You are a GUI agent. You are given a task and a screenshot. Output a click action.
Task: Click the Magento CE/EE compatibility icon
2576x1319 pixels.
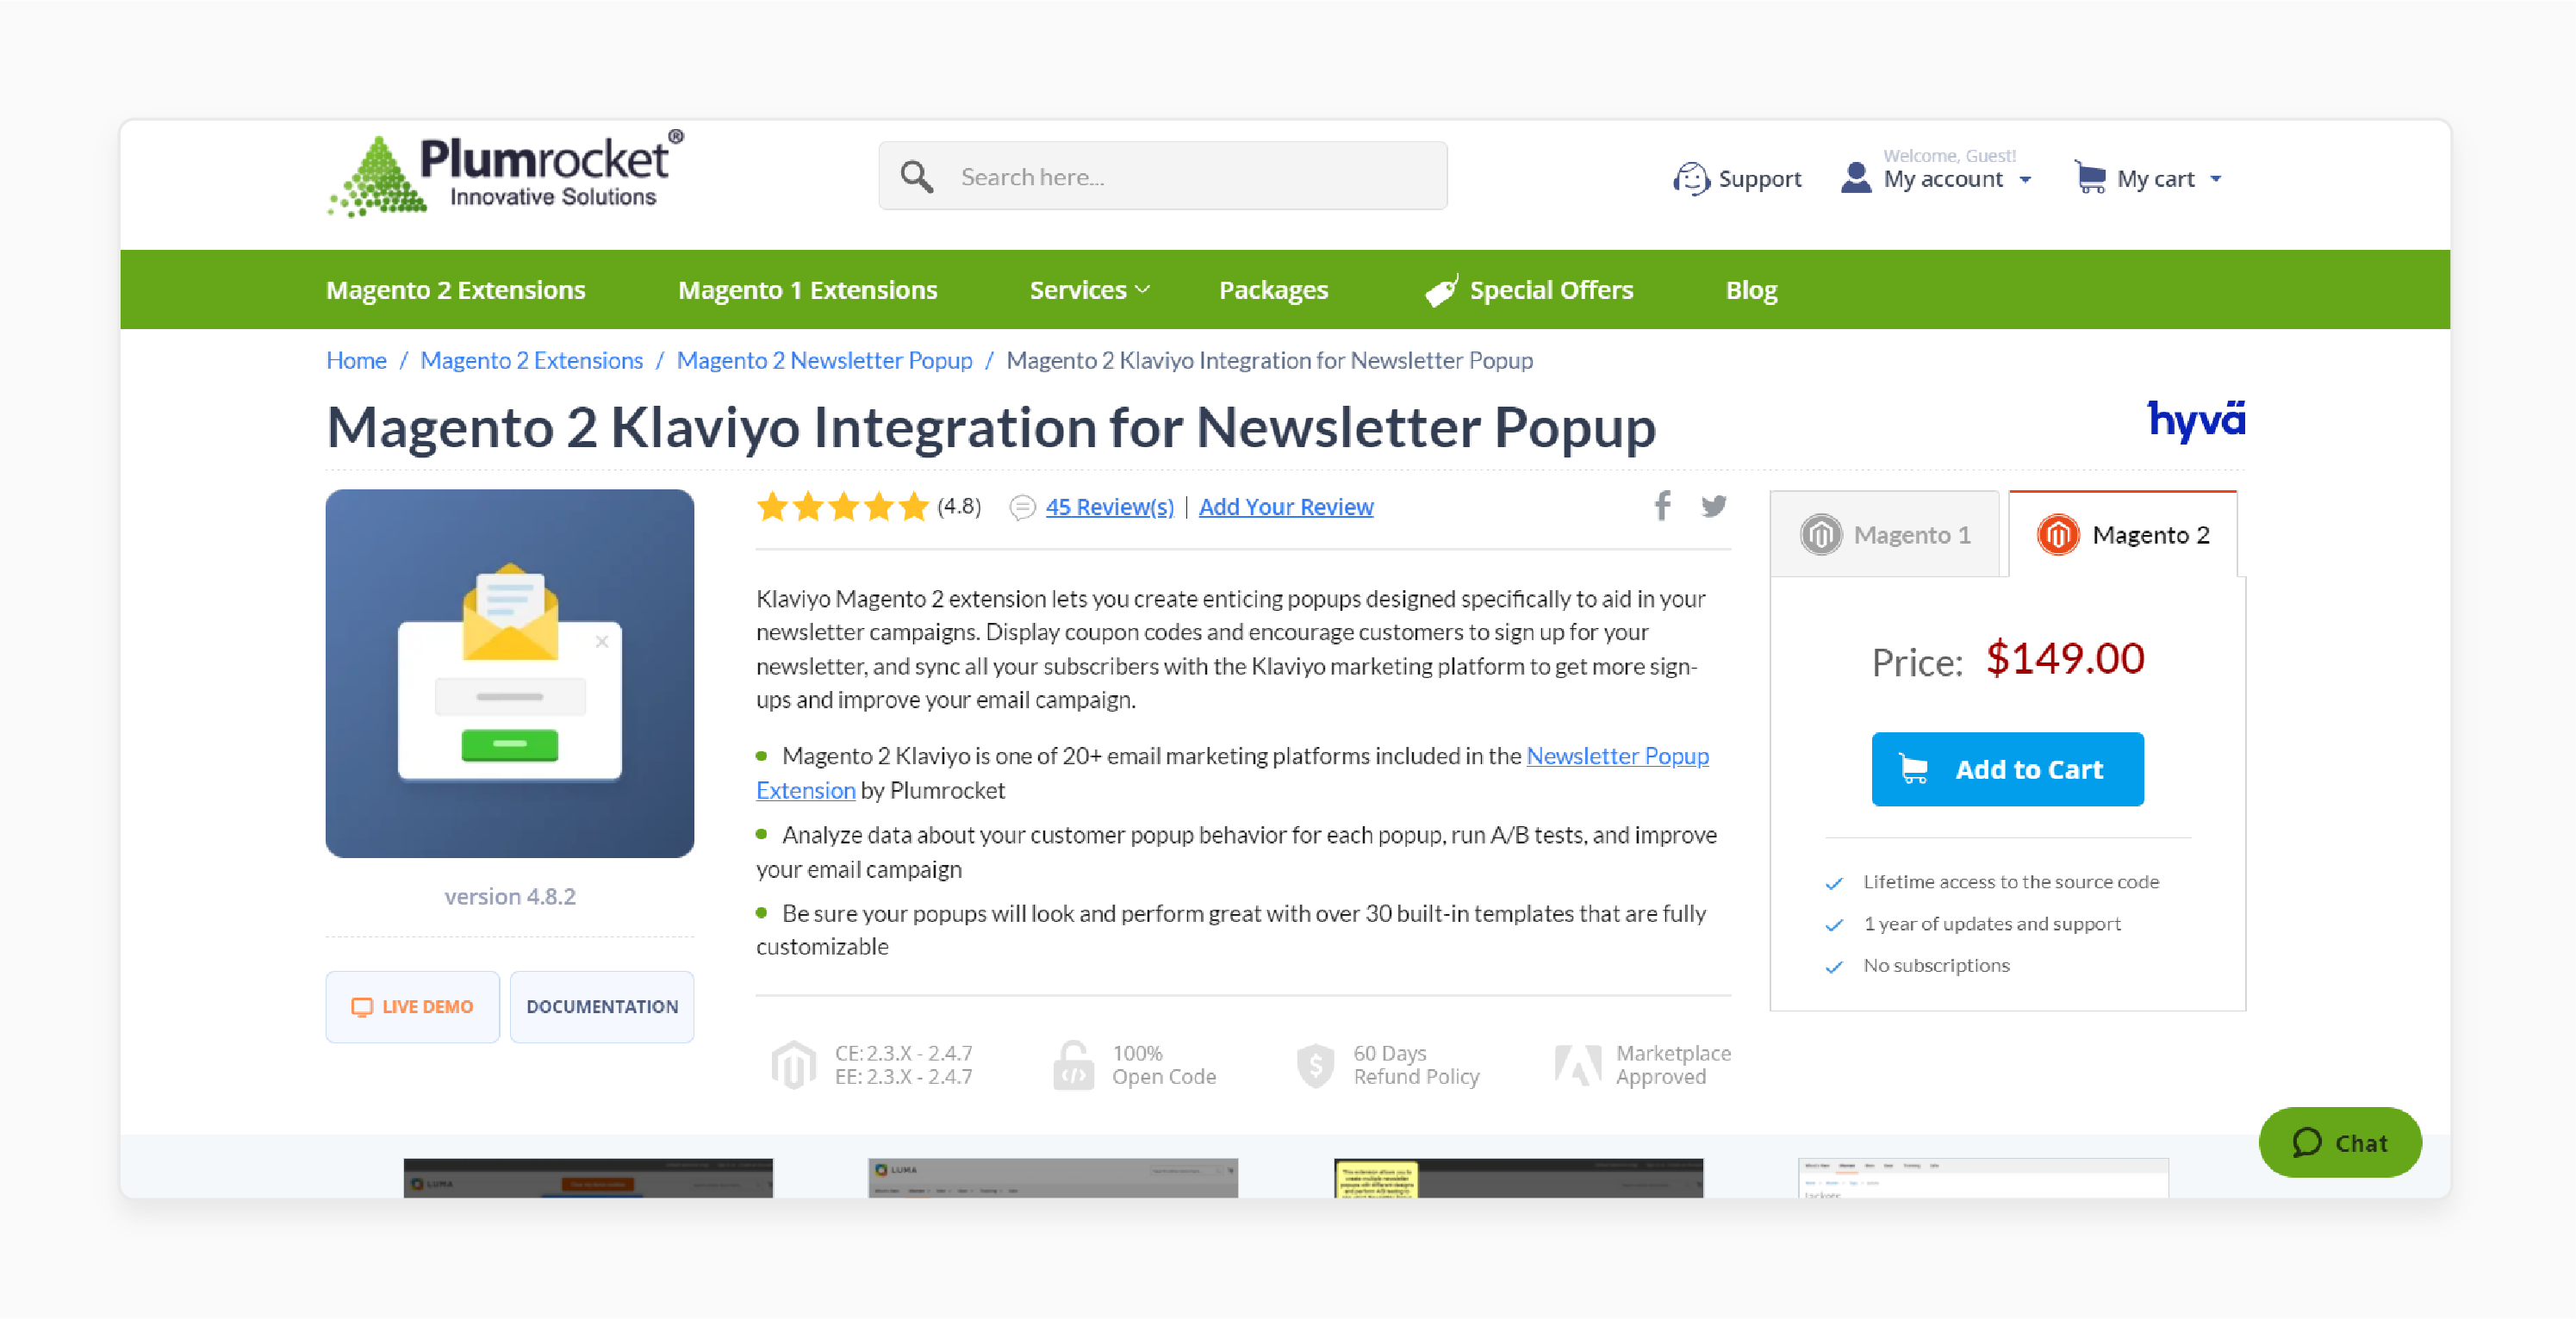[x=794, y=1065]
